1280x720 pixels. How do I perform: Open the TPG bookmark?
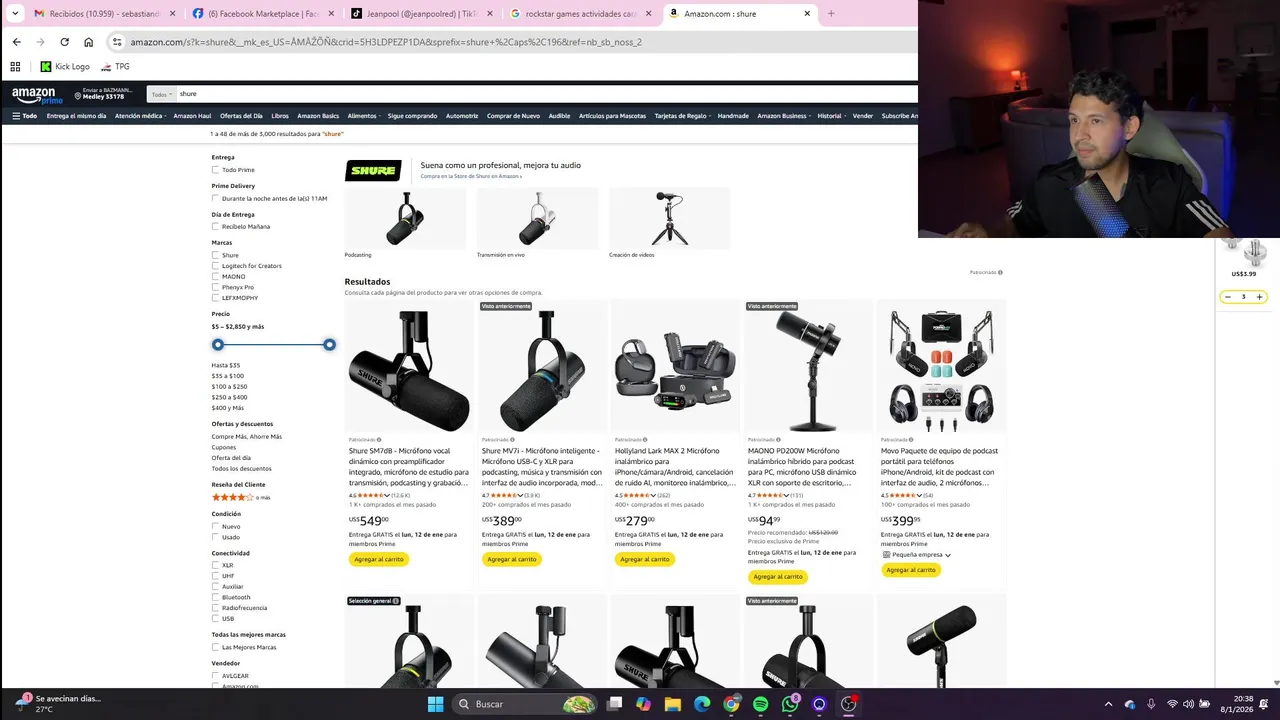point(115,67)
